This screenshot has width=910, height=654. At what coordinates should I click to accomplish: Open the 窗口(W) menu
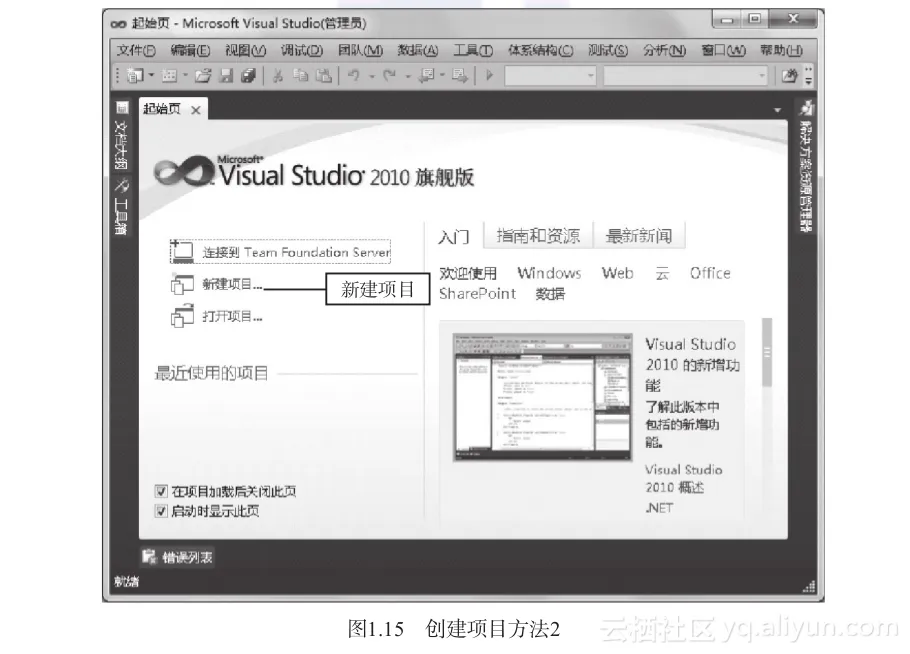click(x=723, y=50)
